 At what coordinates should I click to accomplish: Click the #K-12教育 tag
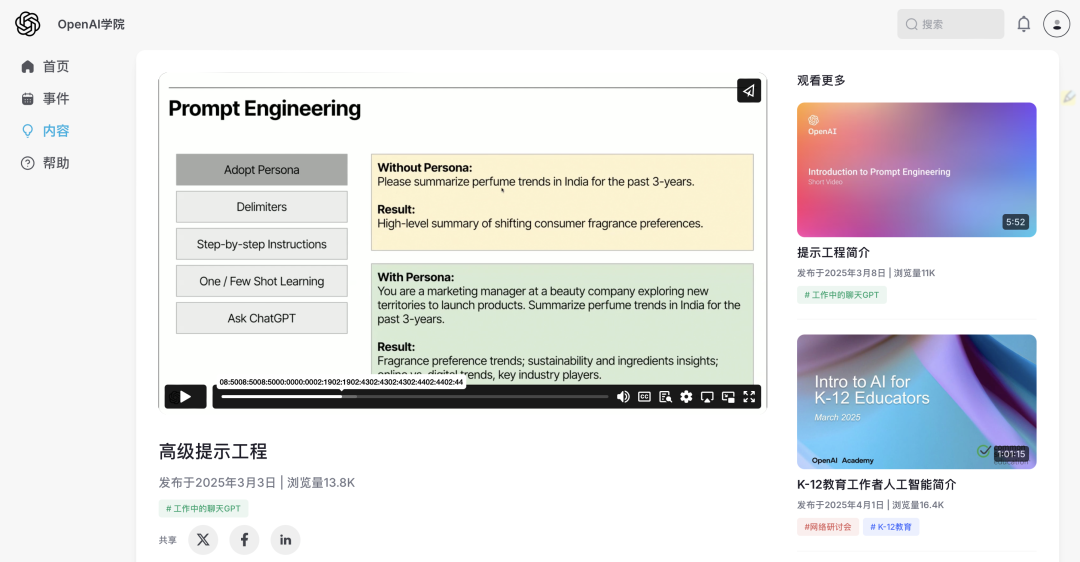[891, 527]
